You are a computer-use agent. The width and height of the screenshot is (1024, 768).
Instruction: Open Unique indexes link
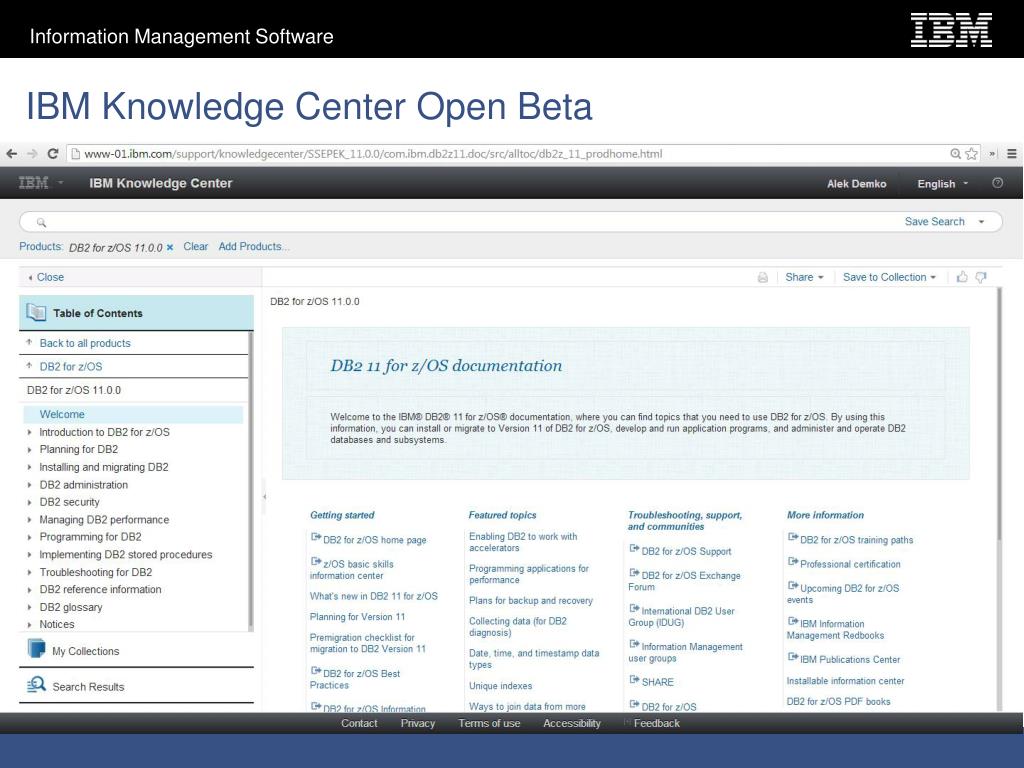[500, 686]
